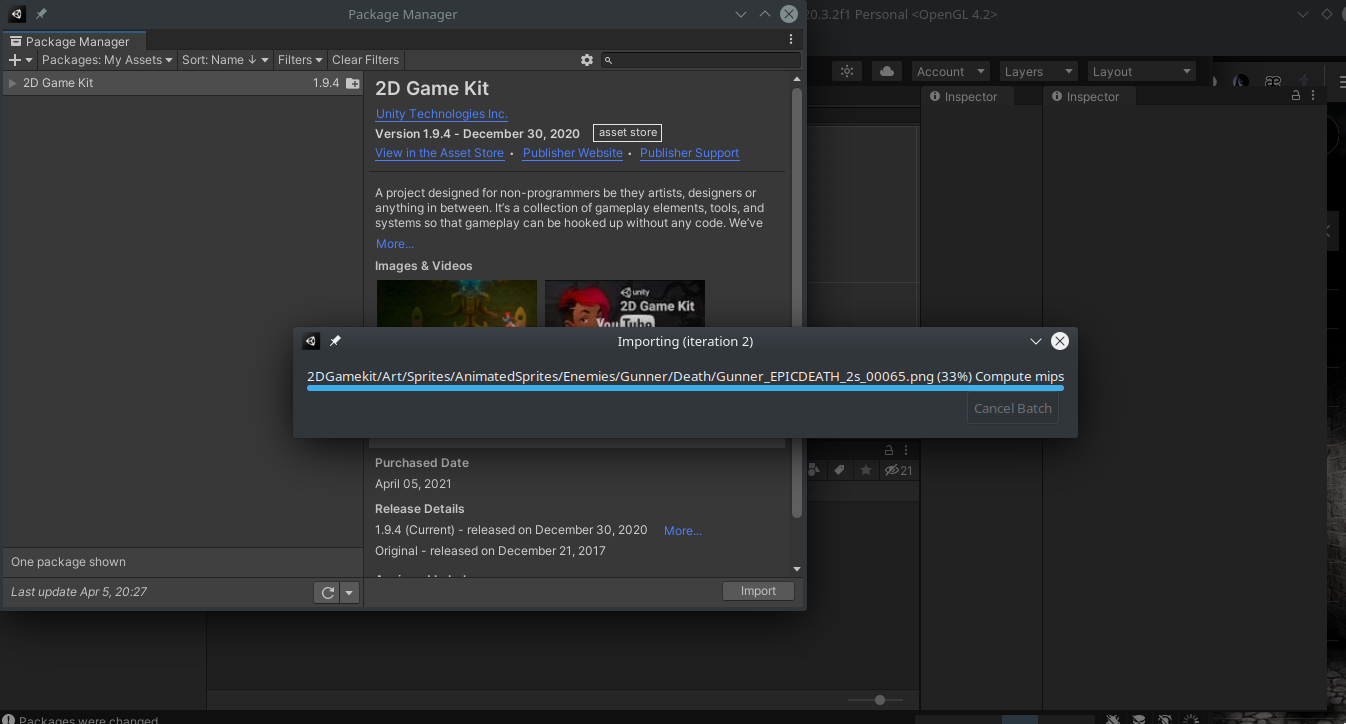Search by type shapes icon in Project panel
This screenshot has height=724, width=1346.
tap(814, 470)
